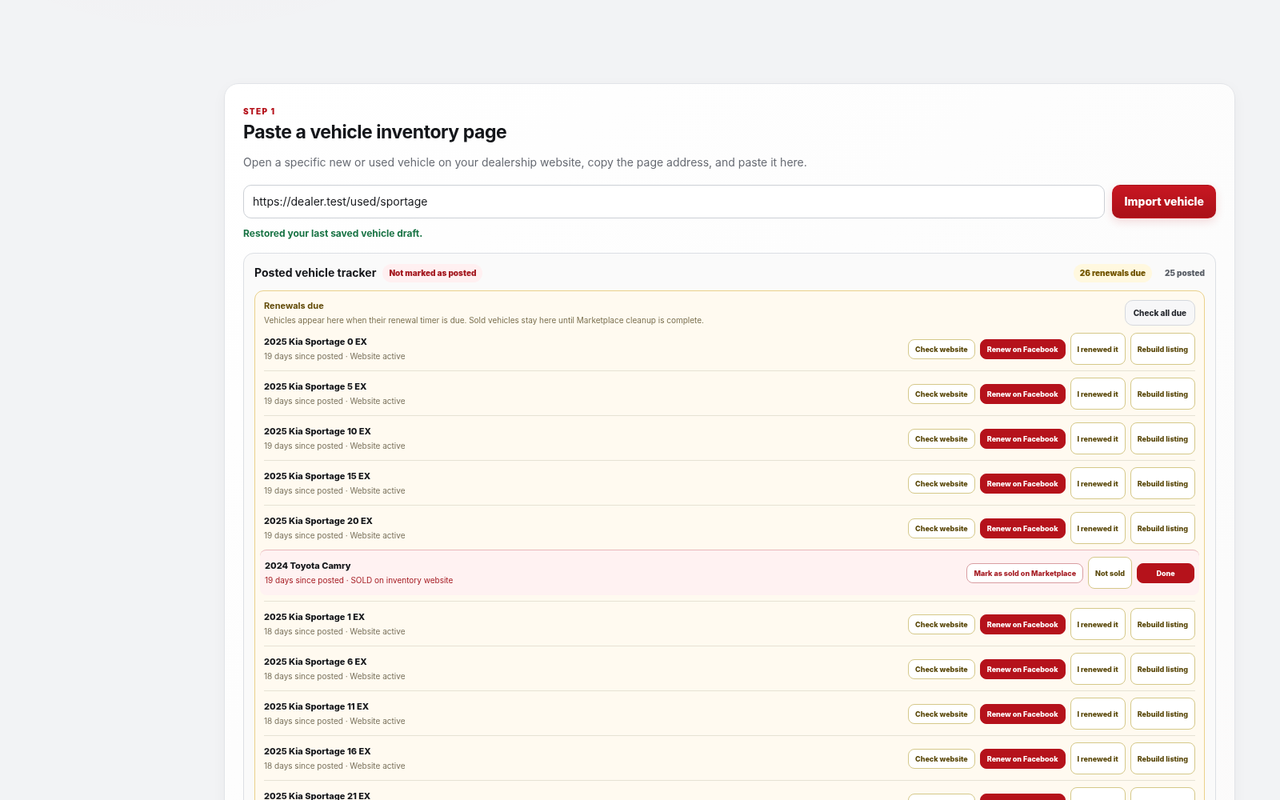Select the 2025 Kia Sportage 0 EX title
The image size is (1280, 800).
point(315,342)
